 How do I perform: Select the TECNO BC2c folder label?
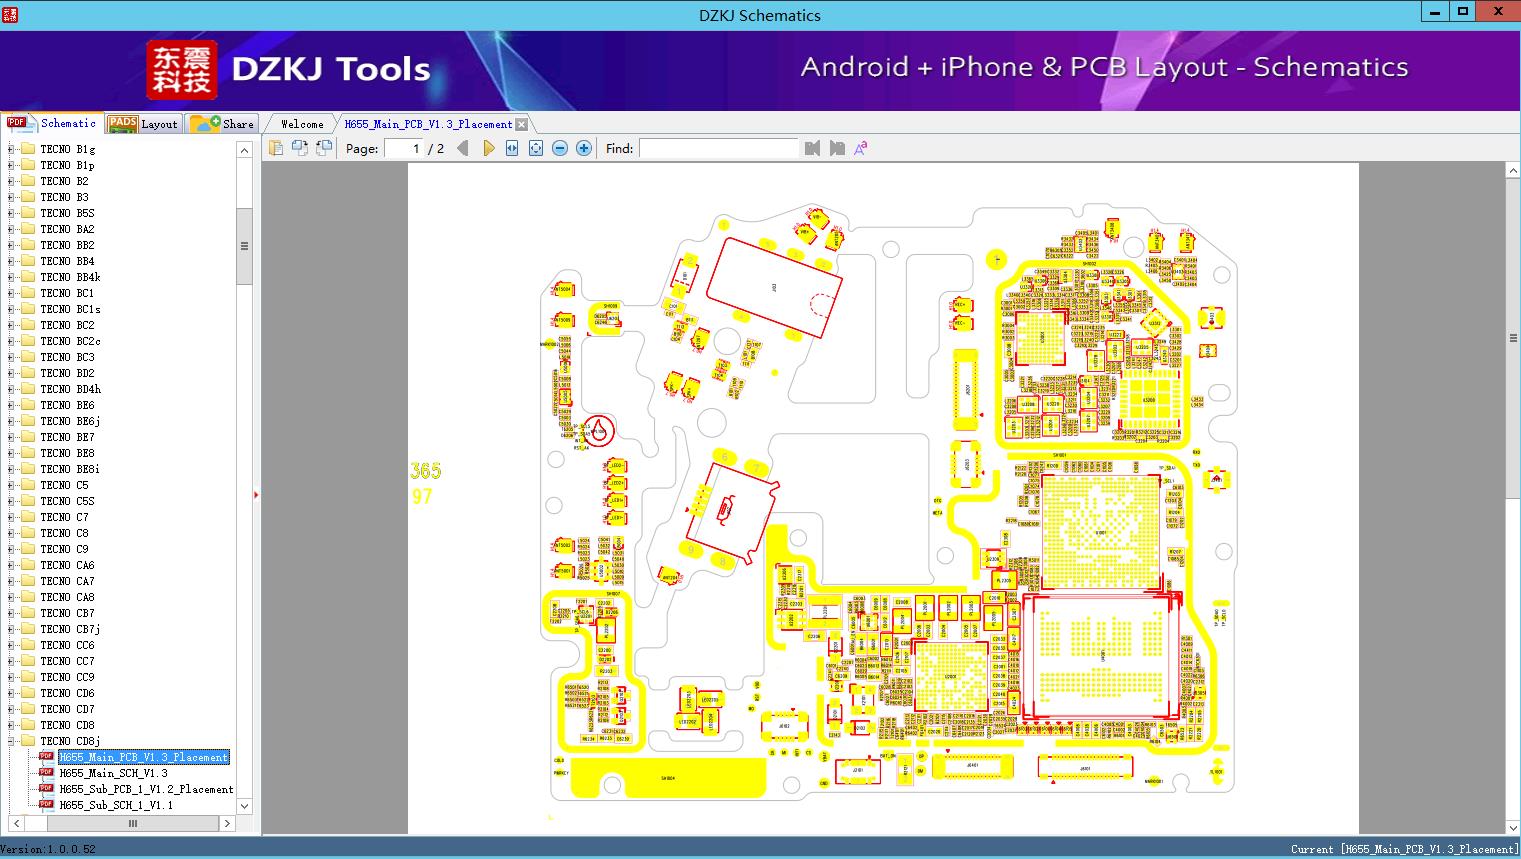[x=70, y=341]
